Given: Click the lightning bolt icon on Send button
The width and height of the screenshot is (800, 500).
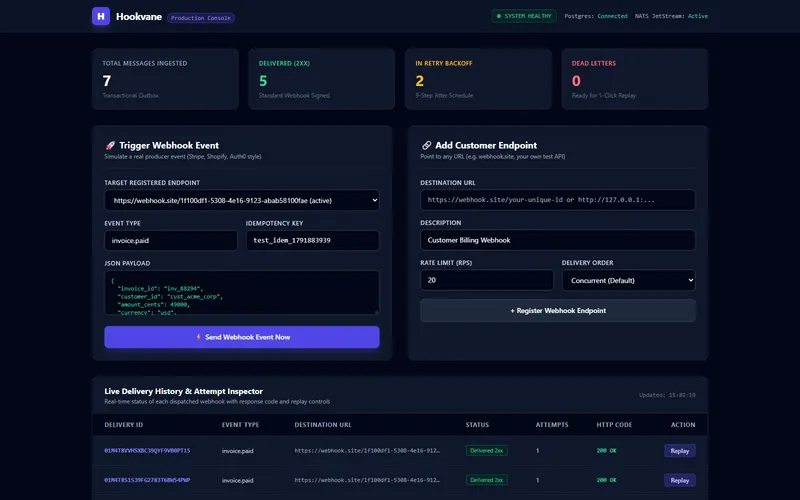Looking at the screenshot, I should point(198,337).
